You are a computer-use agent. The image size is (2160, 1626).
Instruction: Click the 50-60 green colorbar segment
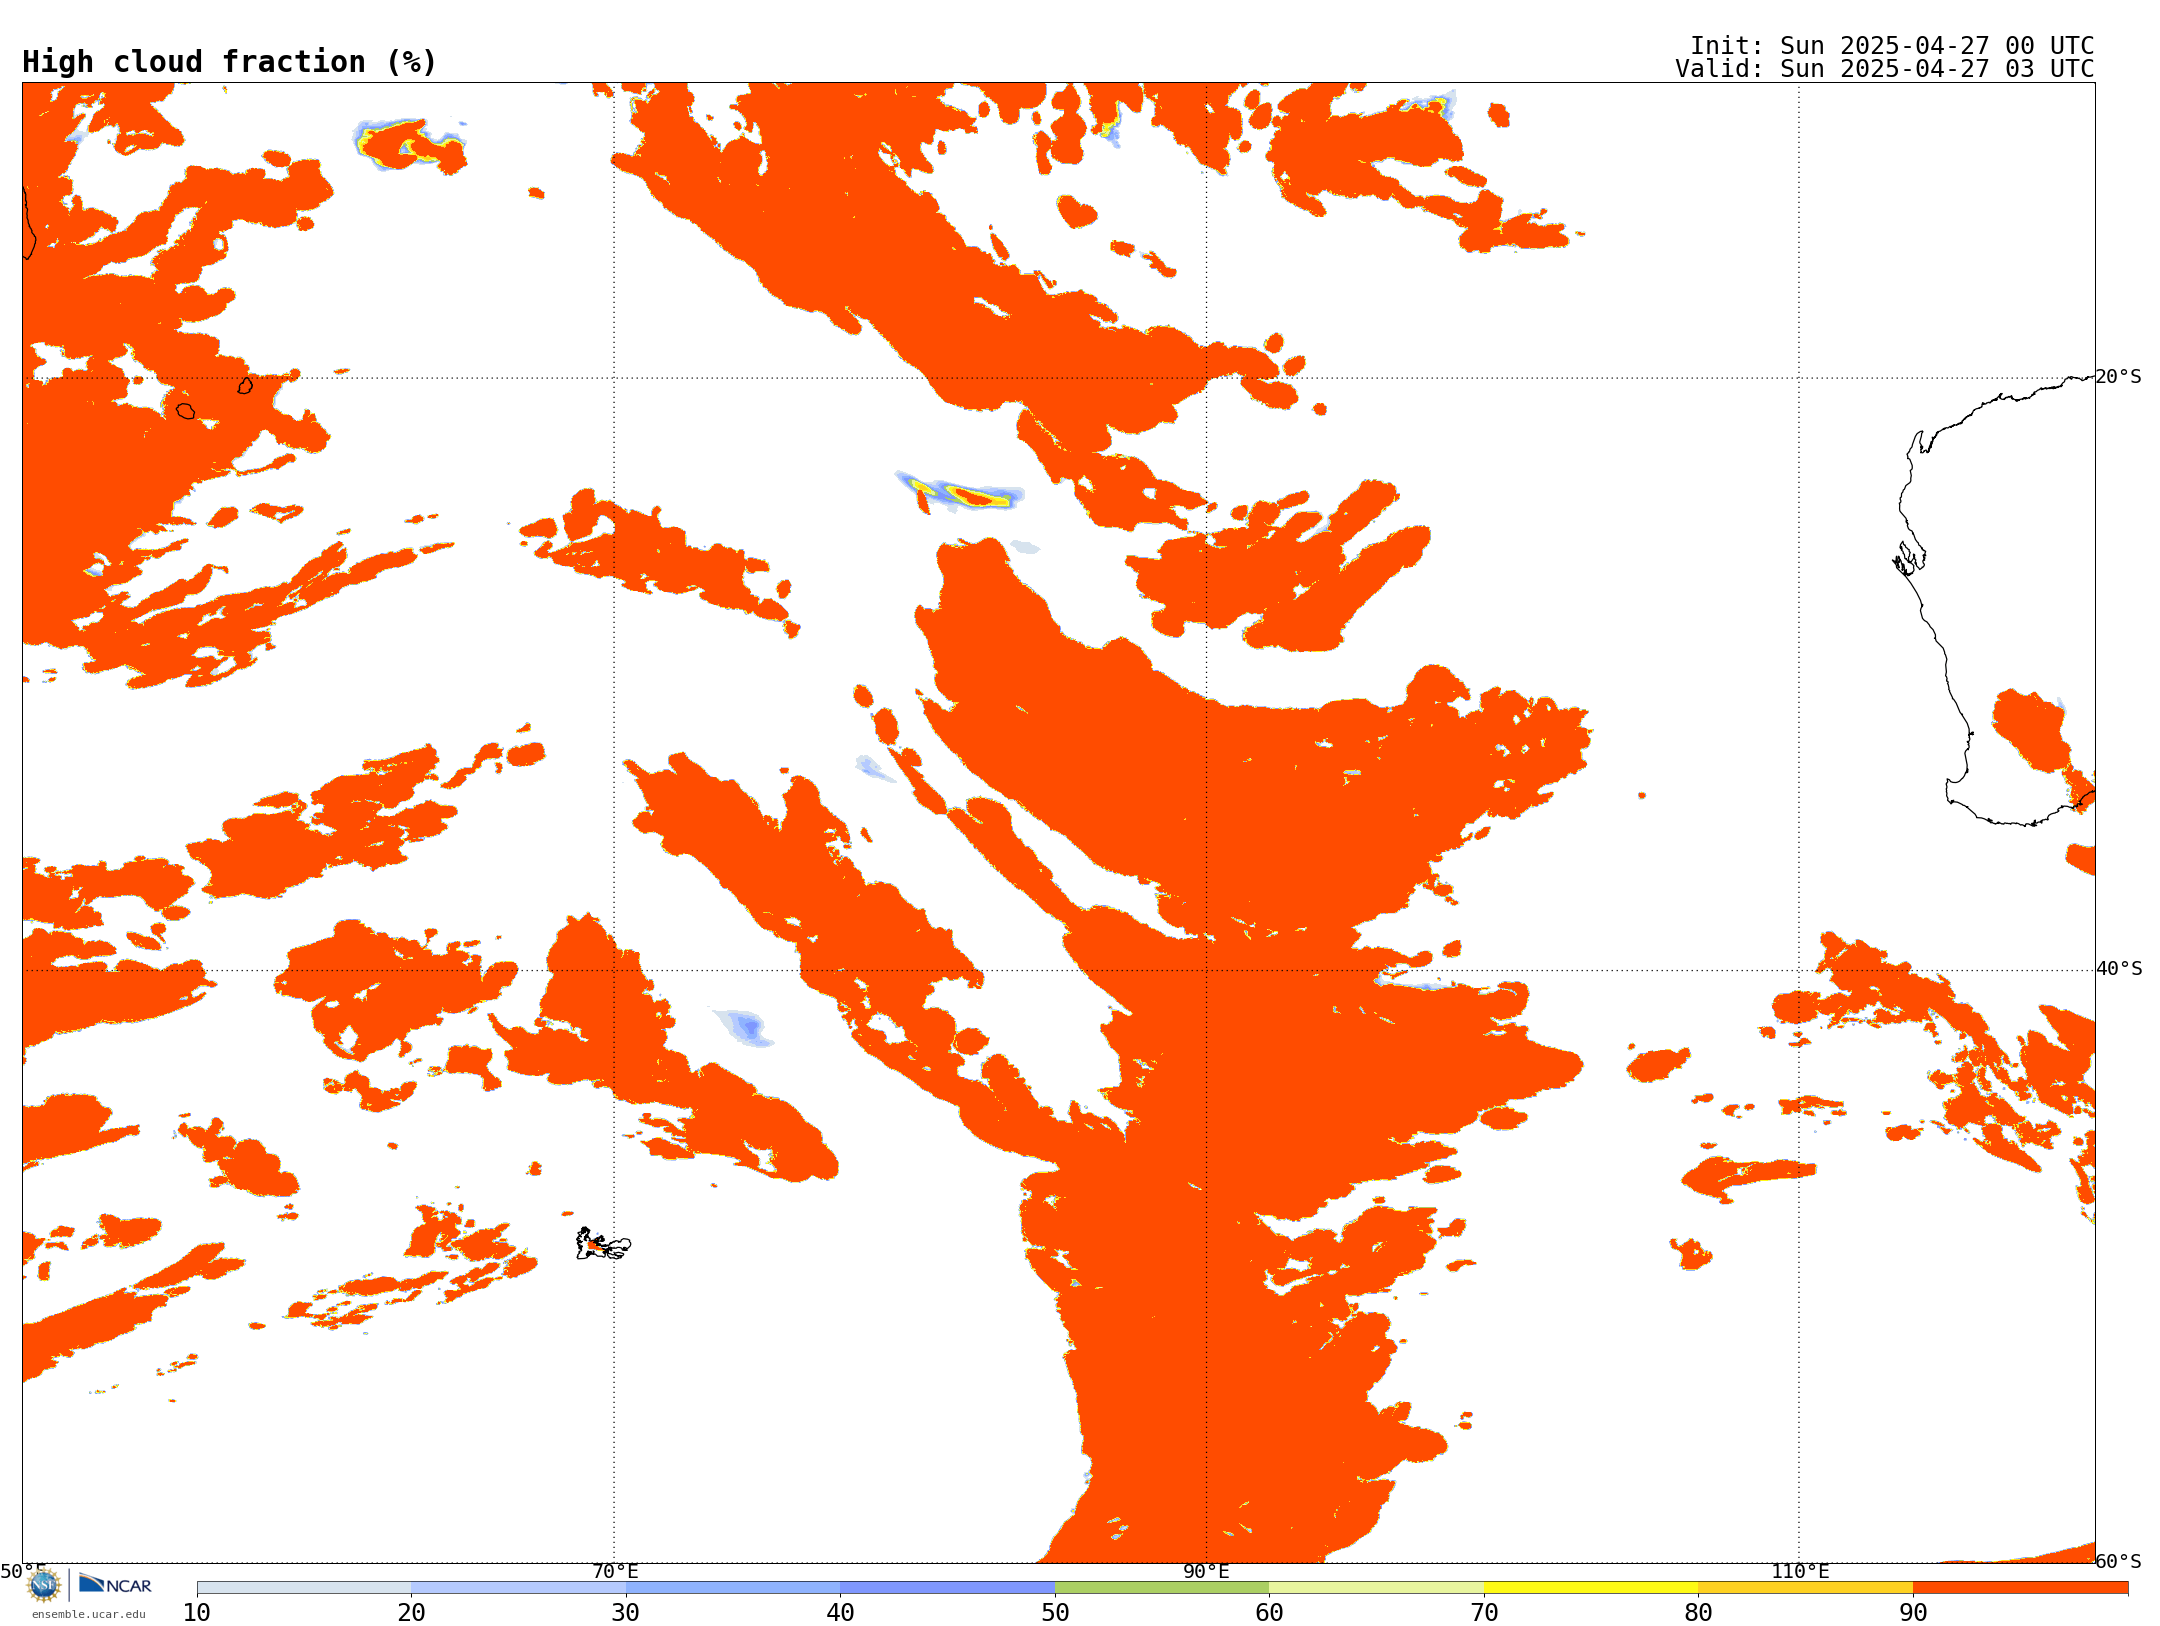click(x=1162, y=1588)
